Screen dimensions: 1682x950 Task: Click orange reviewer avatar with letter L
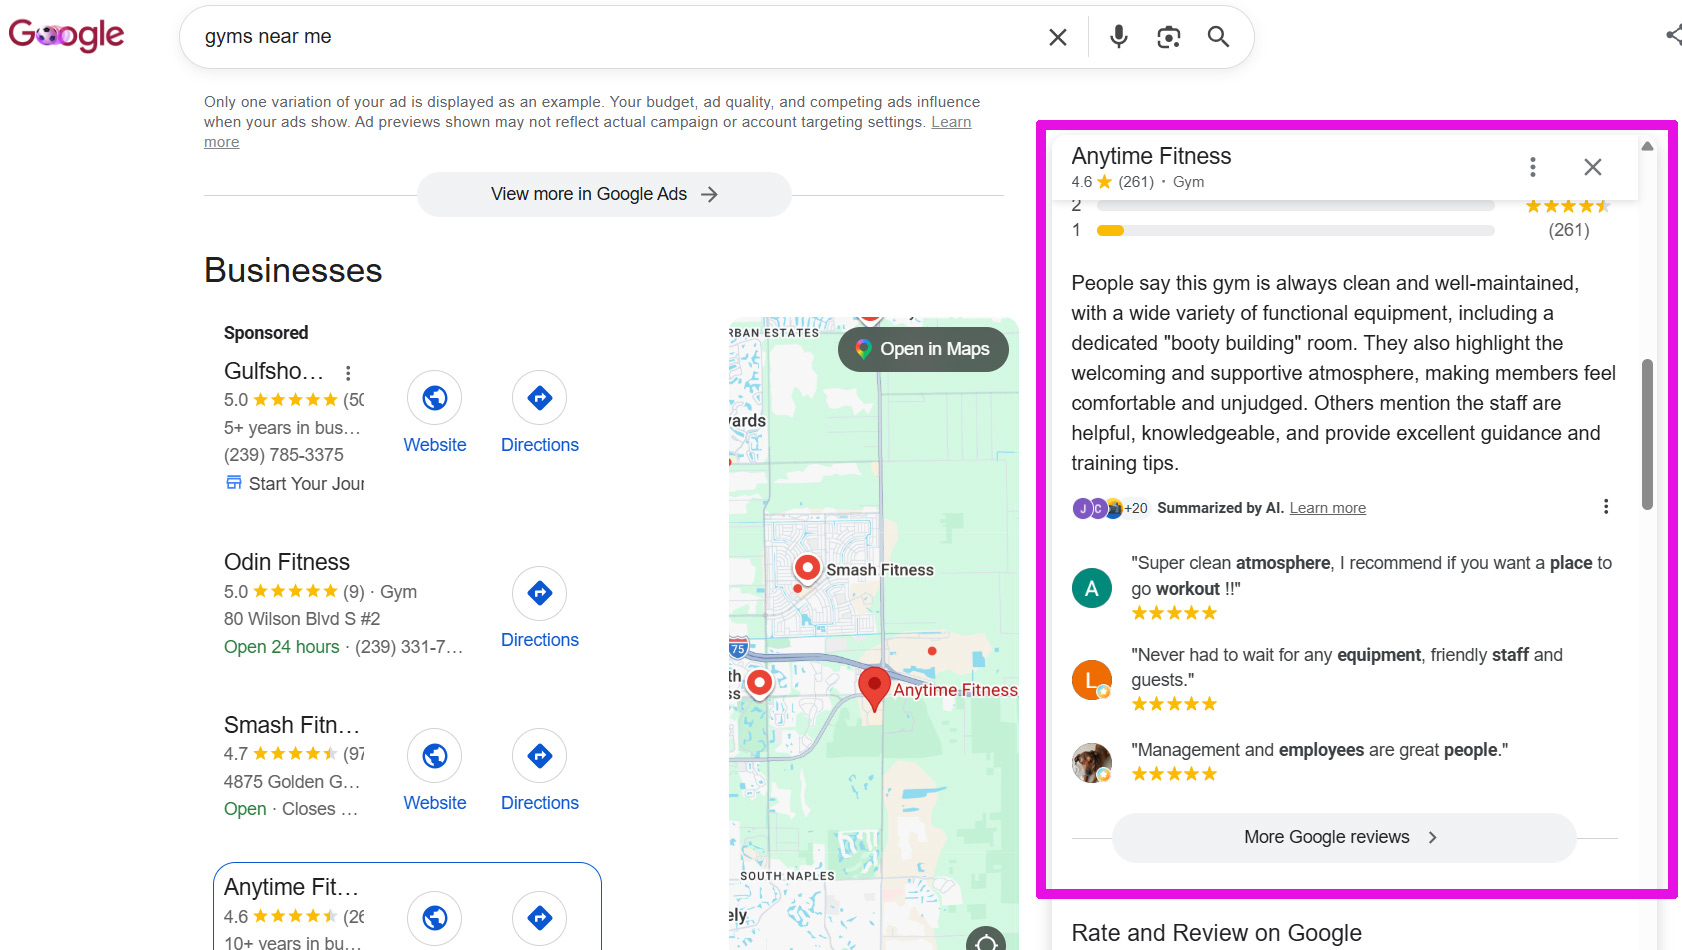pyautogui.click(x=1092, y=680)
